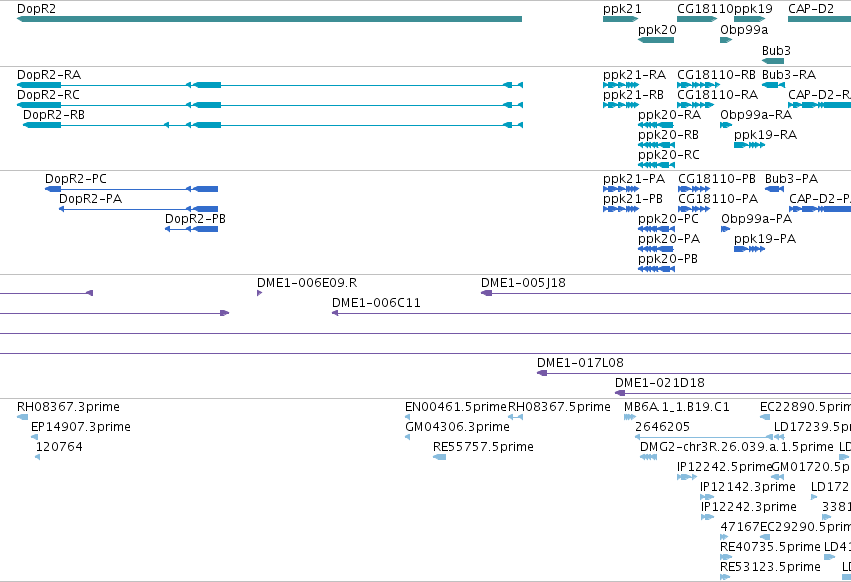Select the DopR2-PC protein feature
This screenshot has width=851, height=582.
(x=131, y=189)
